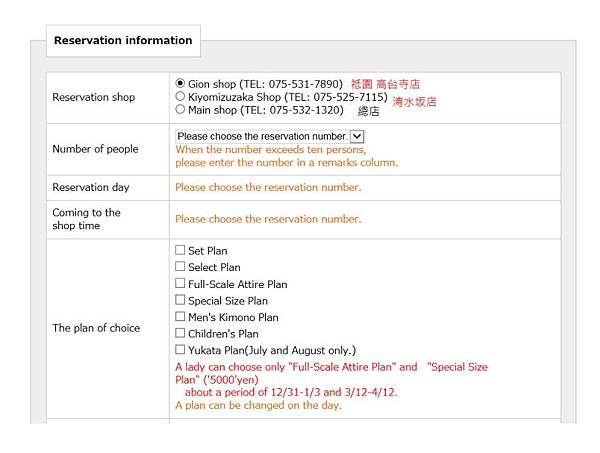Select the Gion shop radio button
This screenshot has width=600, height=453.
pos(180,83)
